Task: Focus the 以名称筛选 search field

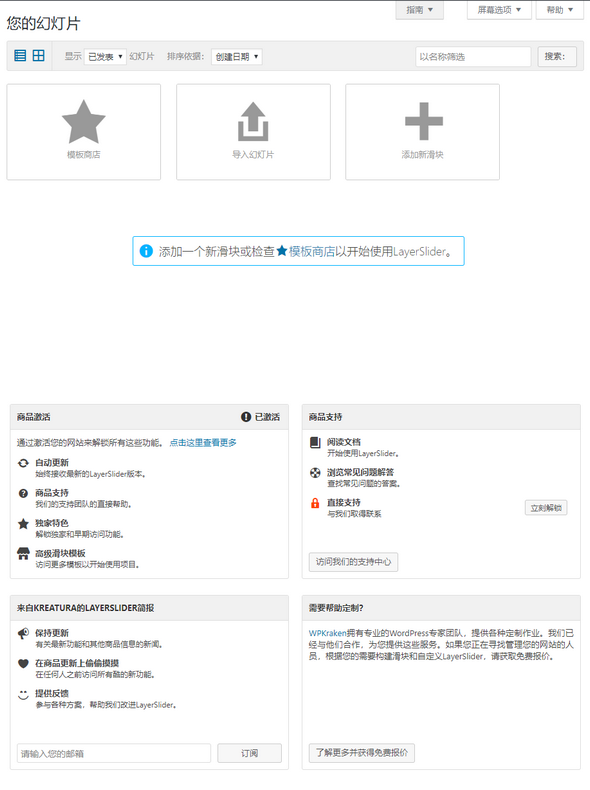Action: [x=473, y=56]
